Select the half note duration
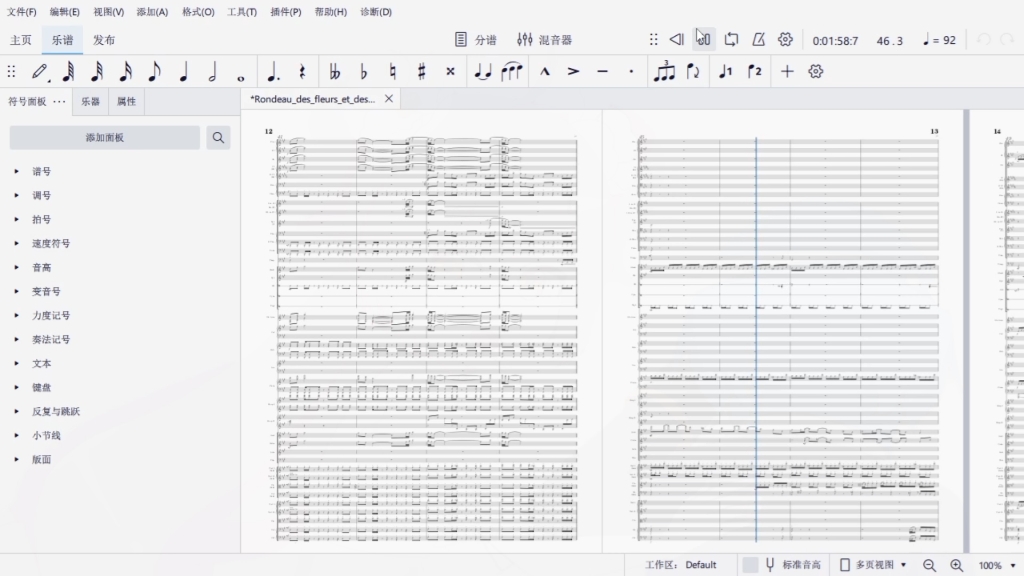Screen dimensions: 1024x576 click(x=212, y=71)
